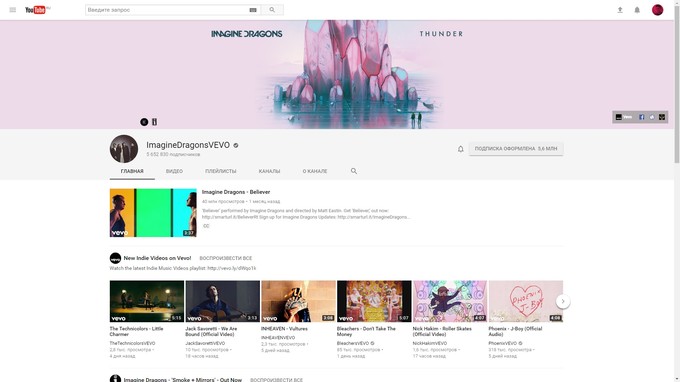Visit TheTechnicolorsVEVO channel link

pyautogui.click(x=132, y=343)
